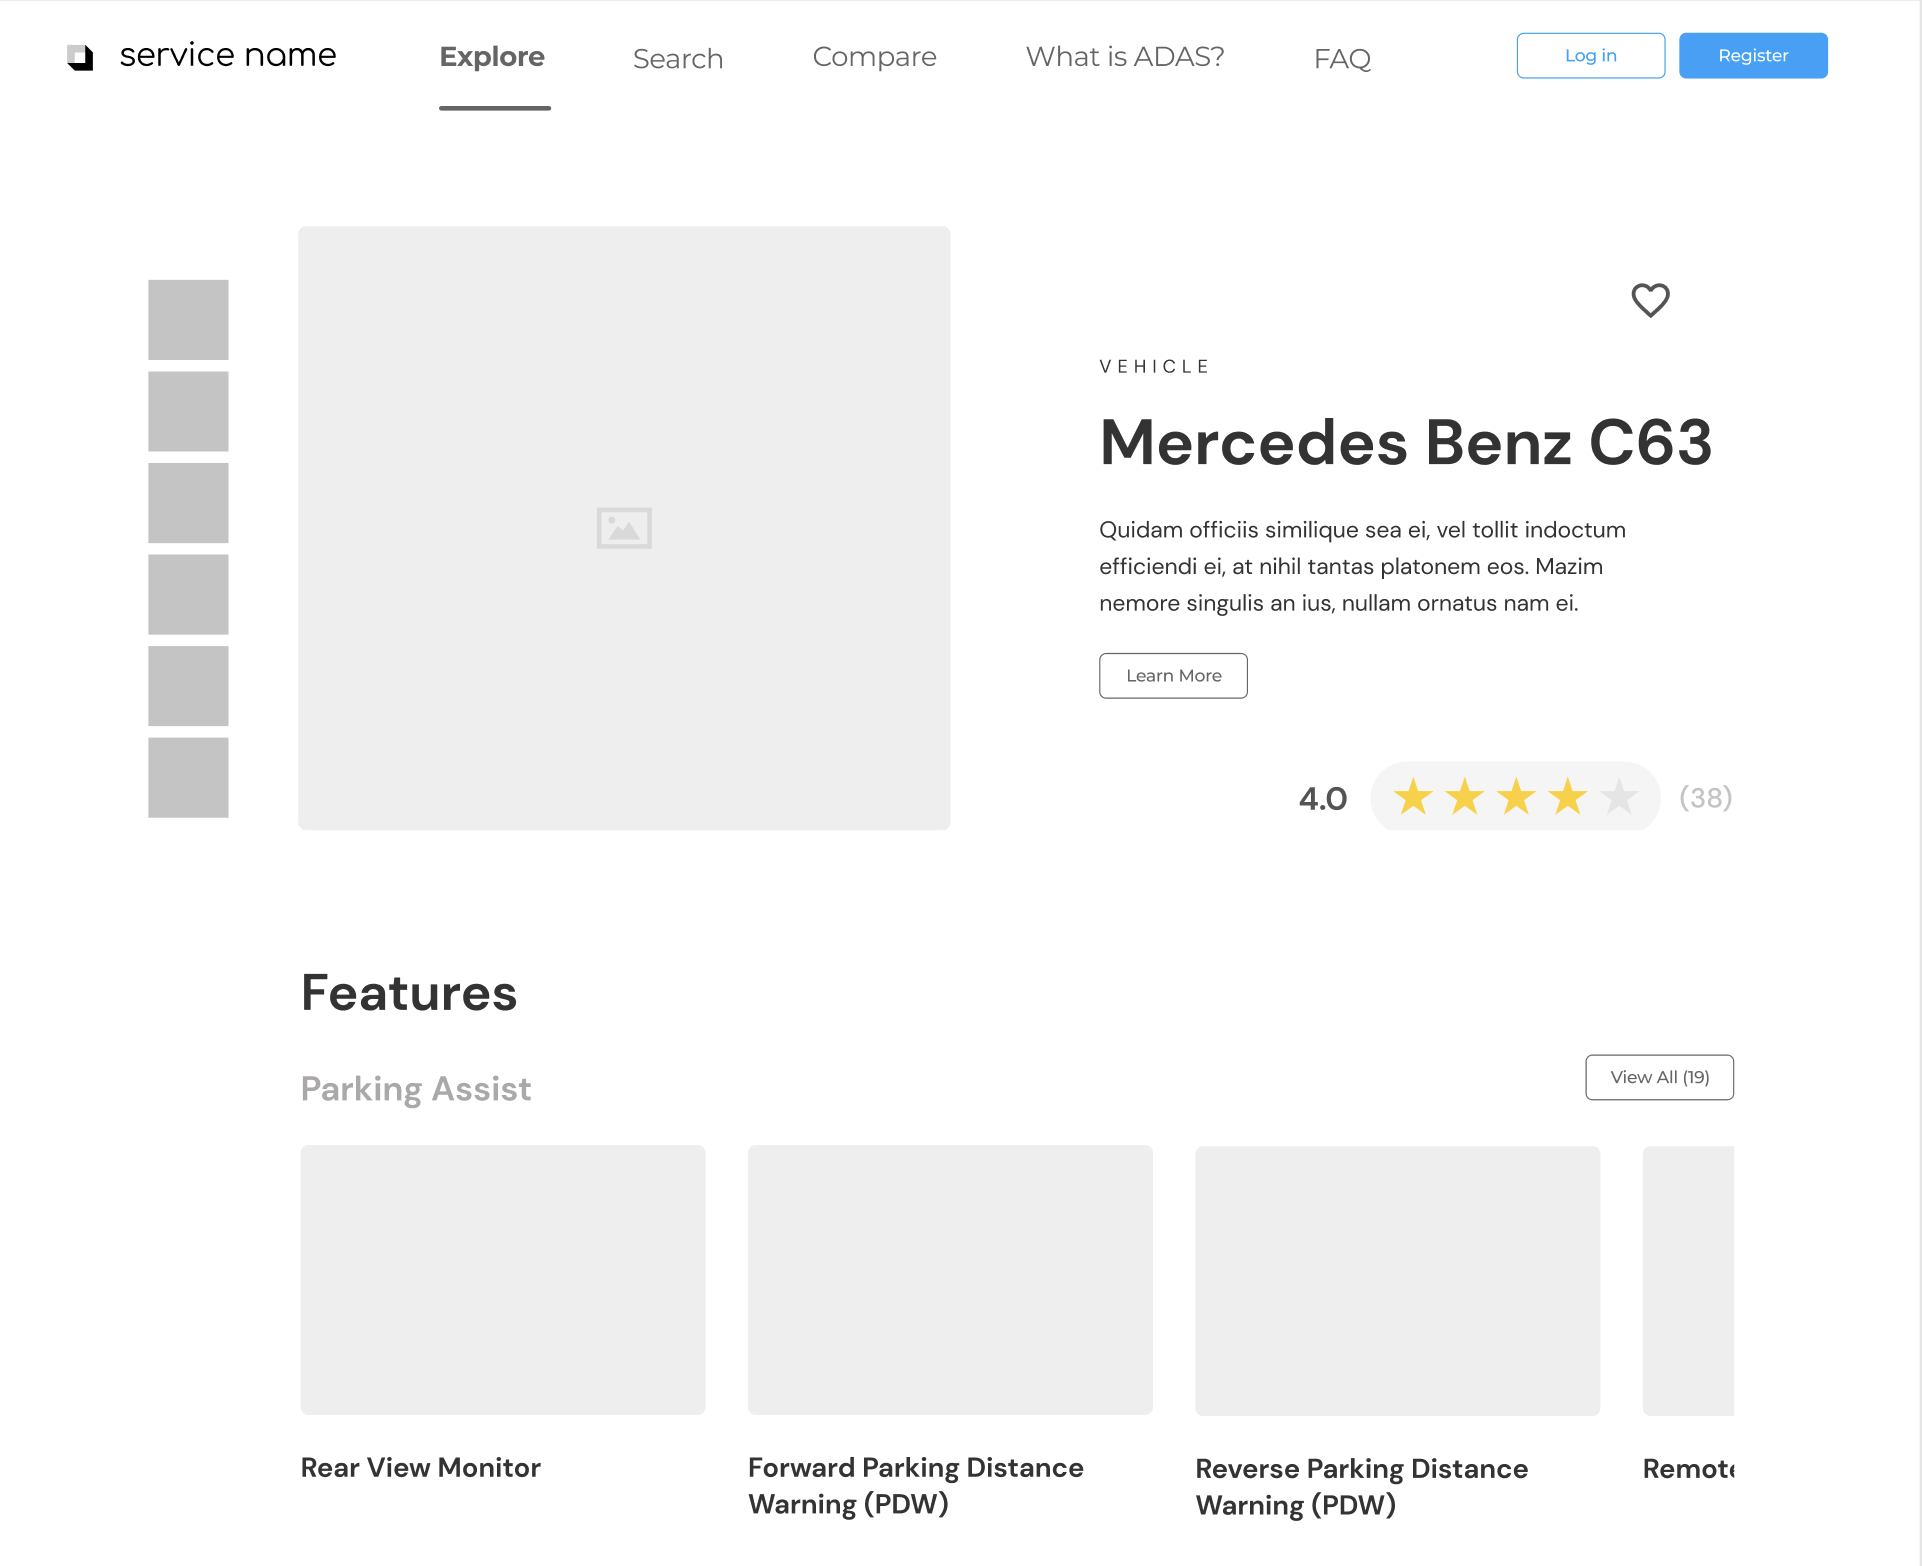Open the Reverse Parking Distance Warning card image
1922x1566 pixels.
1397,1281
